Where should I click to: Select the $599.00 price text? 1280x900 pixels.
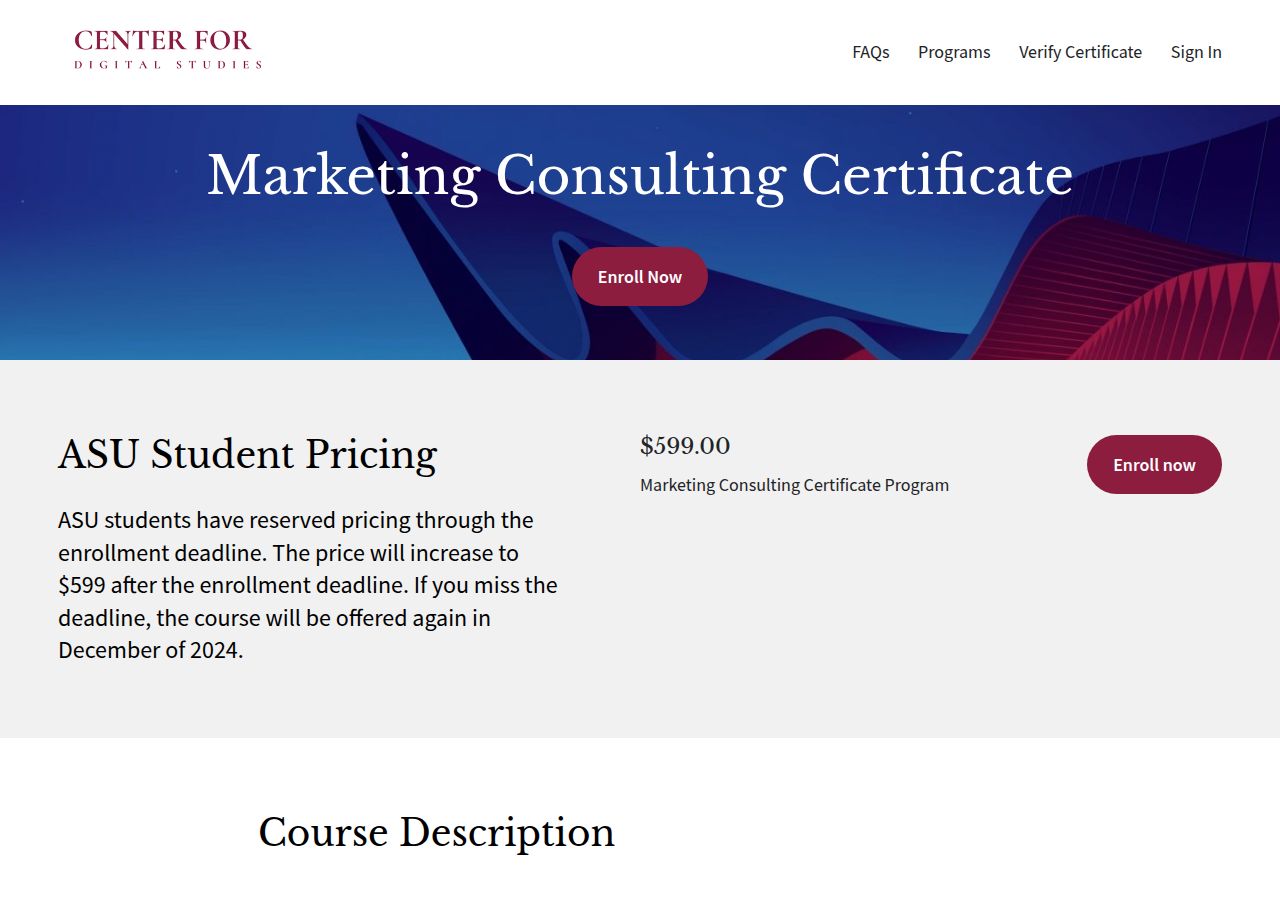click(x=685, y=446)
